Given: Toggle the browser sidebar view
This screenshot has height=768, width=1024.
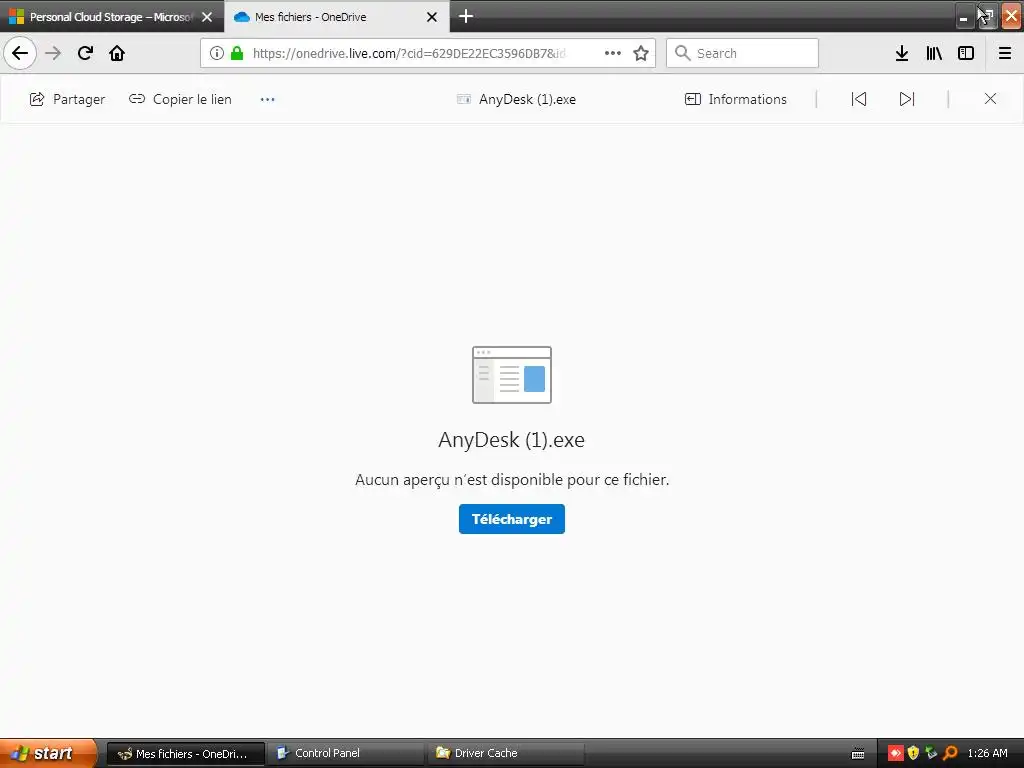Looking at the screenshot, I should click(966, 53).
